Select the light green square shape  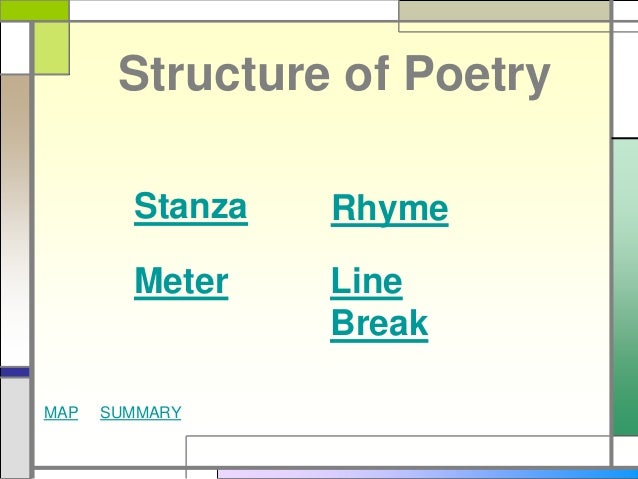[52, 48]
